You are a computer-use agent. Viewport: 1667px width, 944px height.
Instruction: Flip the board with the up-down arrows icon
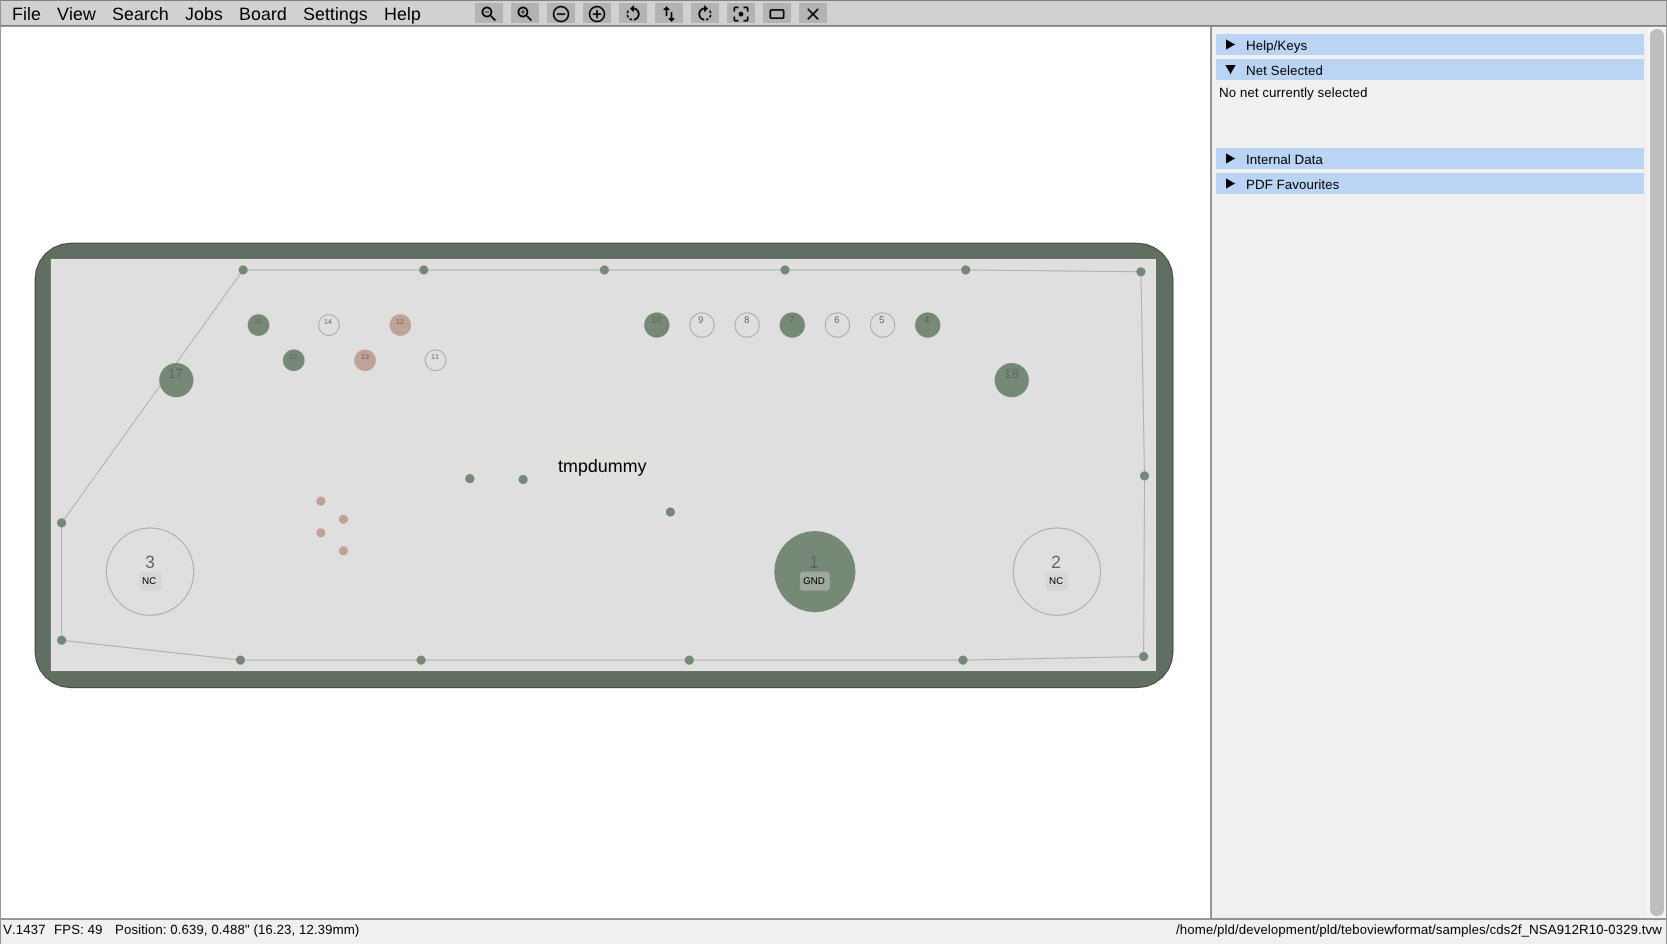tap(669, 14)
